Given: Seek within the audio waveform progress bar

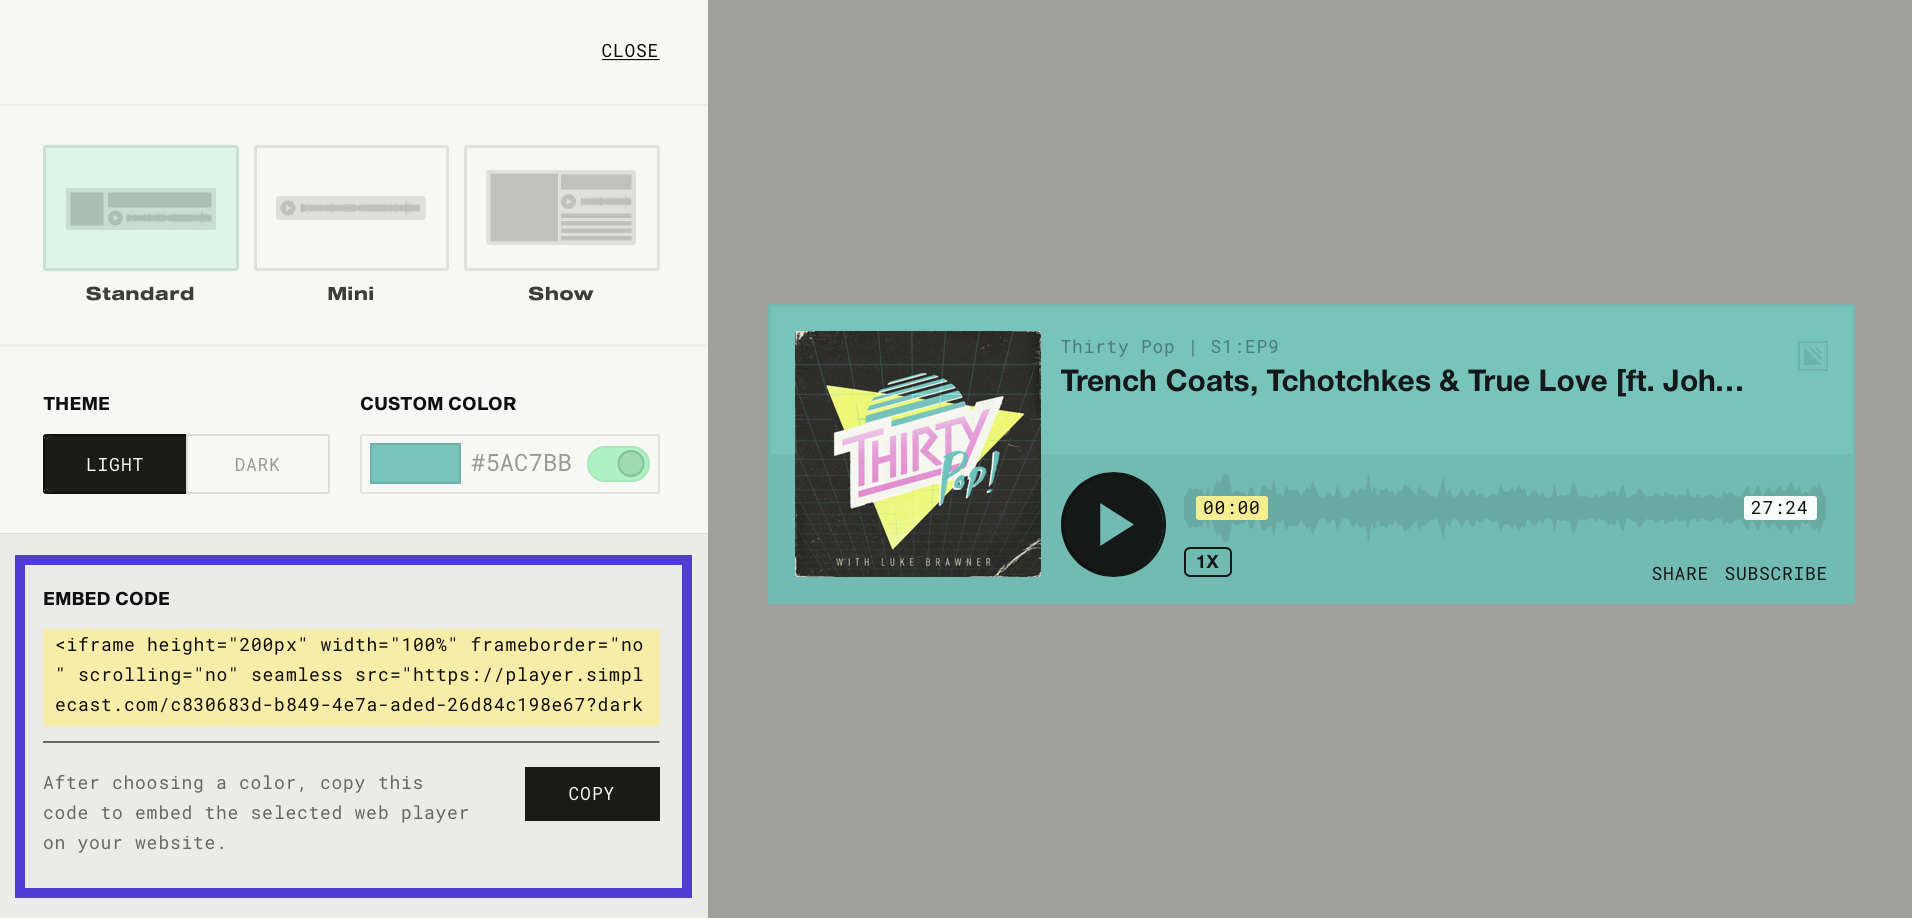Looking at the screenshot, I should click(x=1505, y=508).
